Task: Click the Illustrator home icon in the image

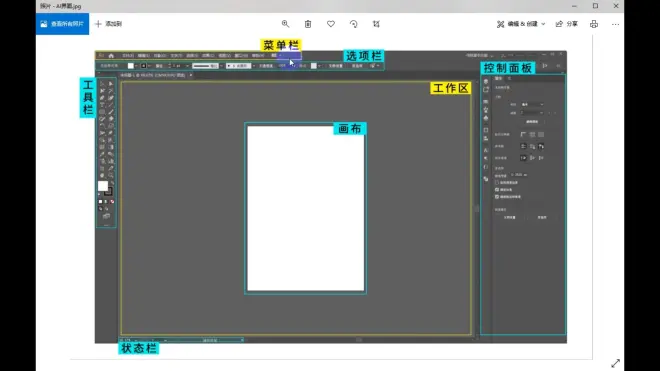Action: (x=111, y=56)
